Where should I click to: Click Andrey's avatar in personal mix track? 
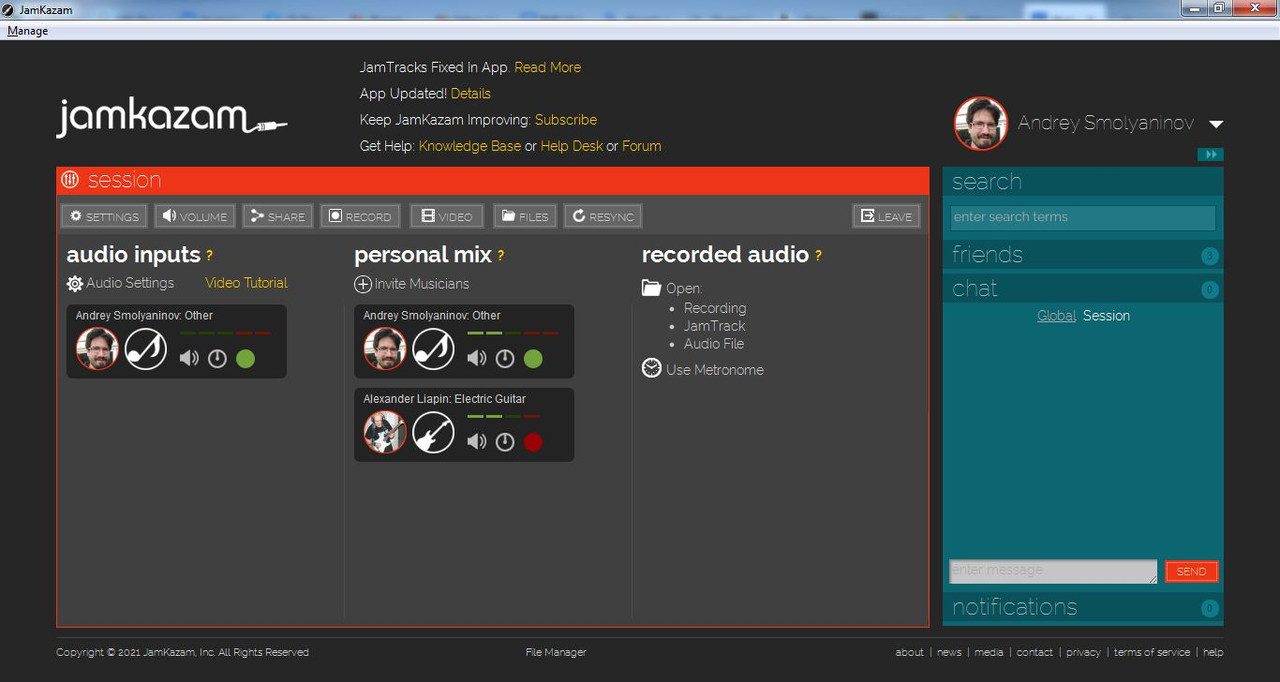(x=385, y=349)
